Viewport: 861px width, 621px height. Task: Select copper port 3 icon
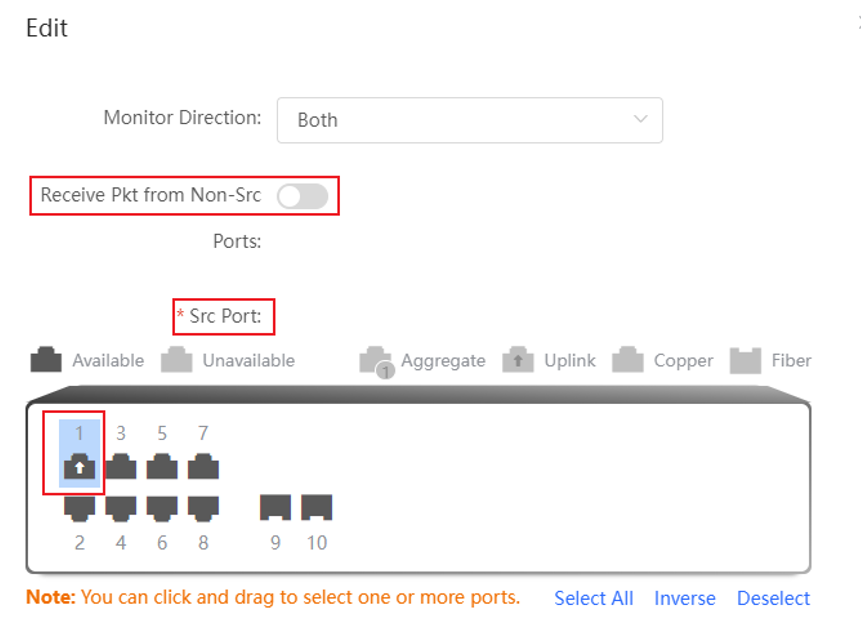(121, 466)
